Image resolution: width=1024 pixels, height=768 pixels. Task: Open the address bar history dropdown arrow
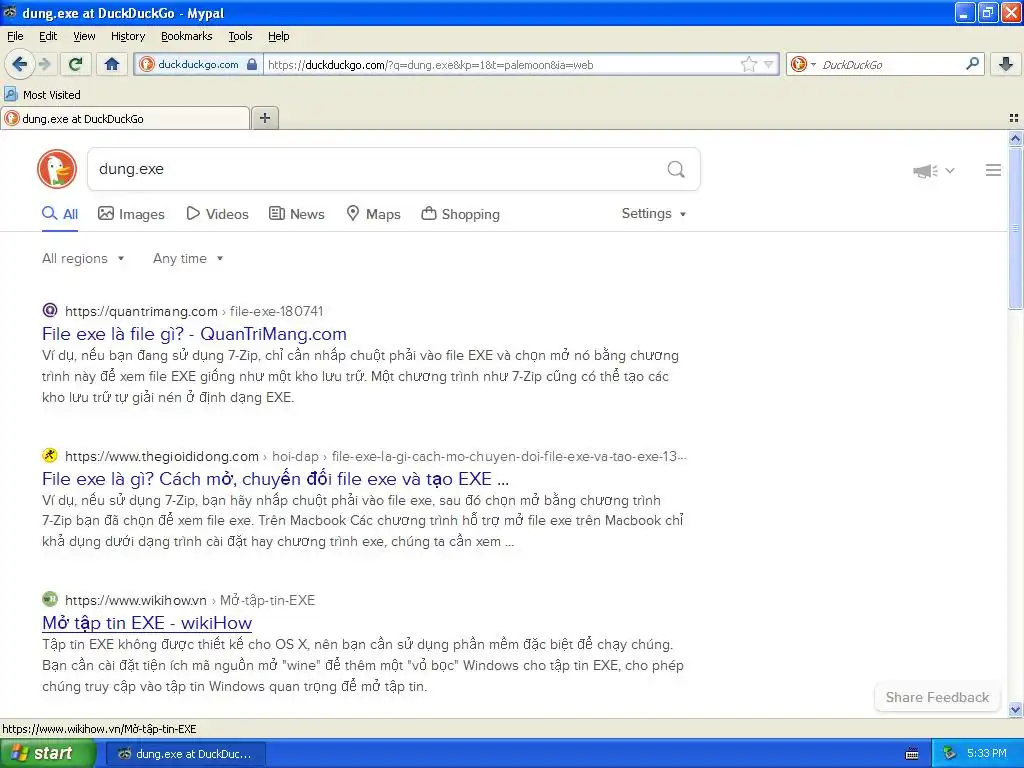pos(769,64)
